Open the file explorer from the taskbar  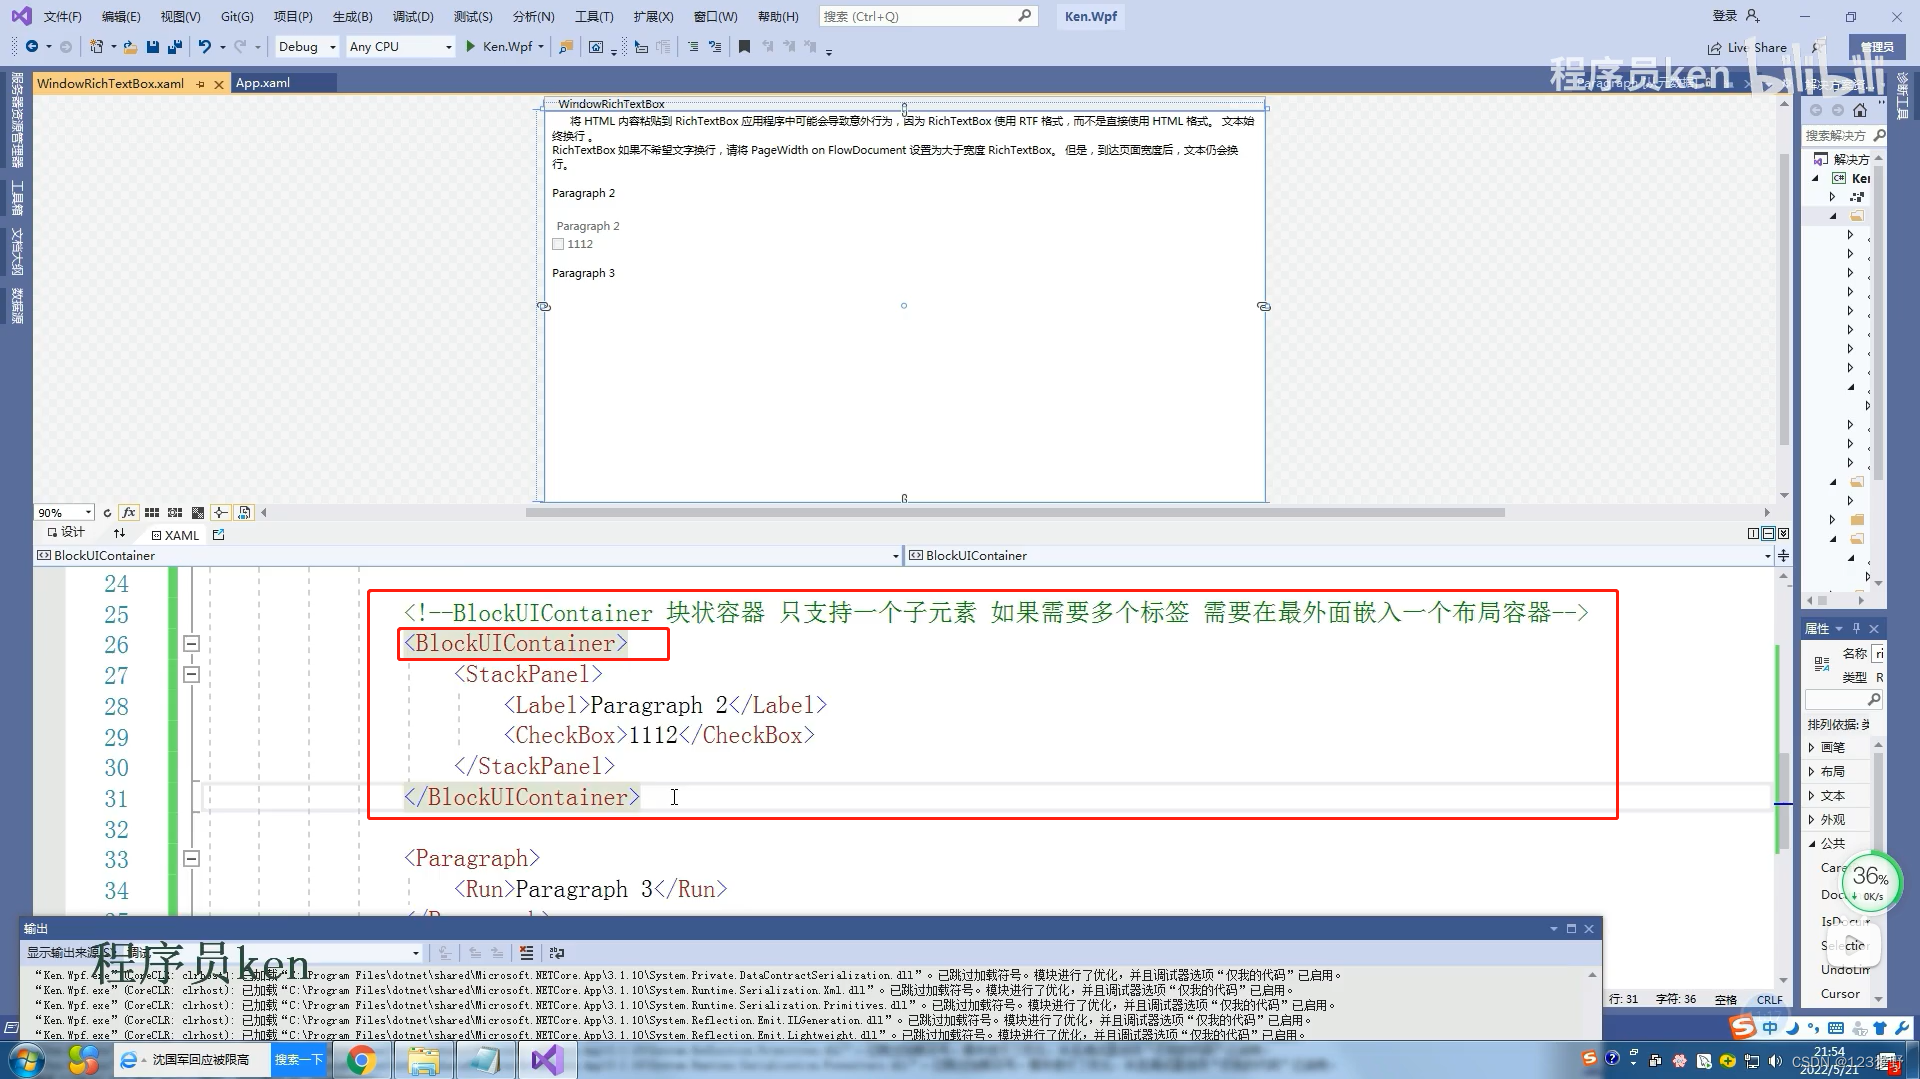point(423,1060)
